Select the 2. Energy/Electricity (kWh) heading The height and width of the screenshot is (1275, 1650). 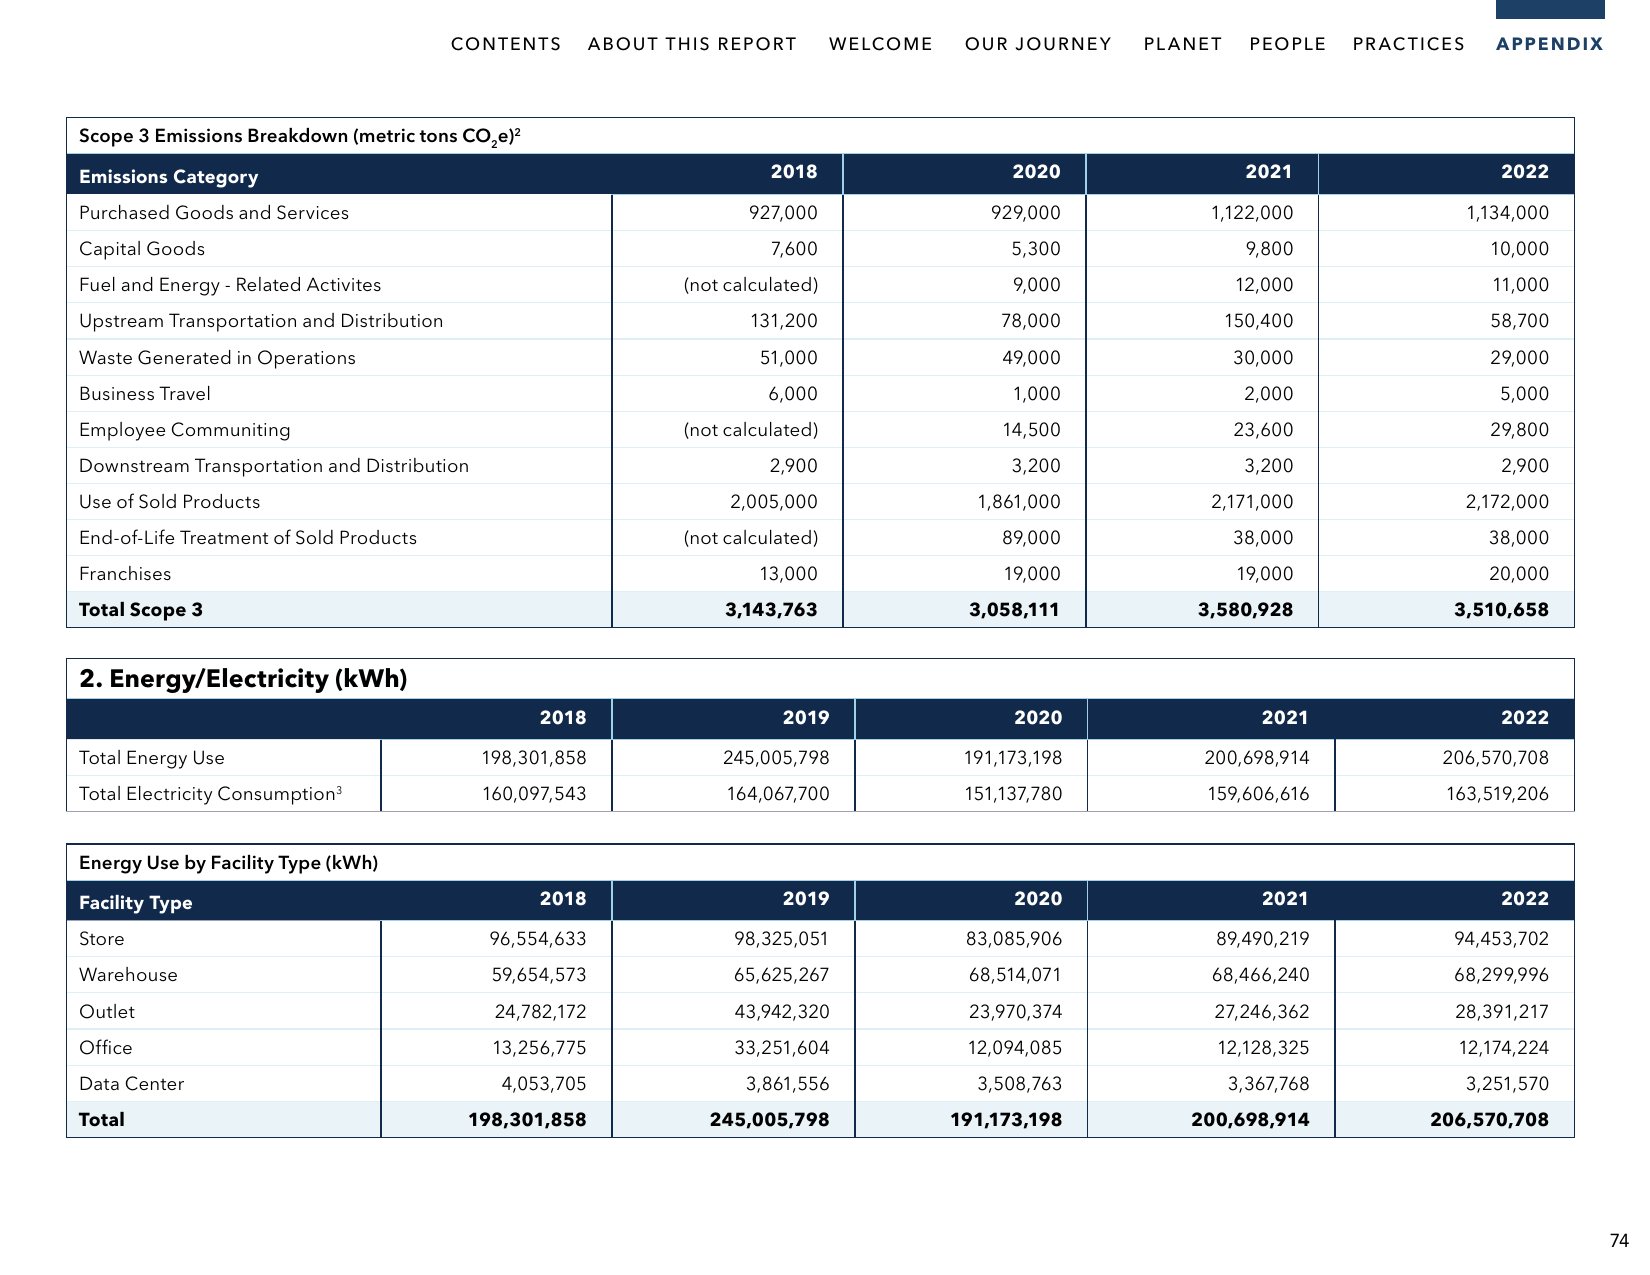click(x=243, y=679)
